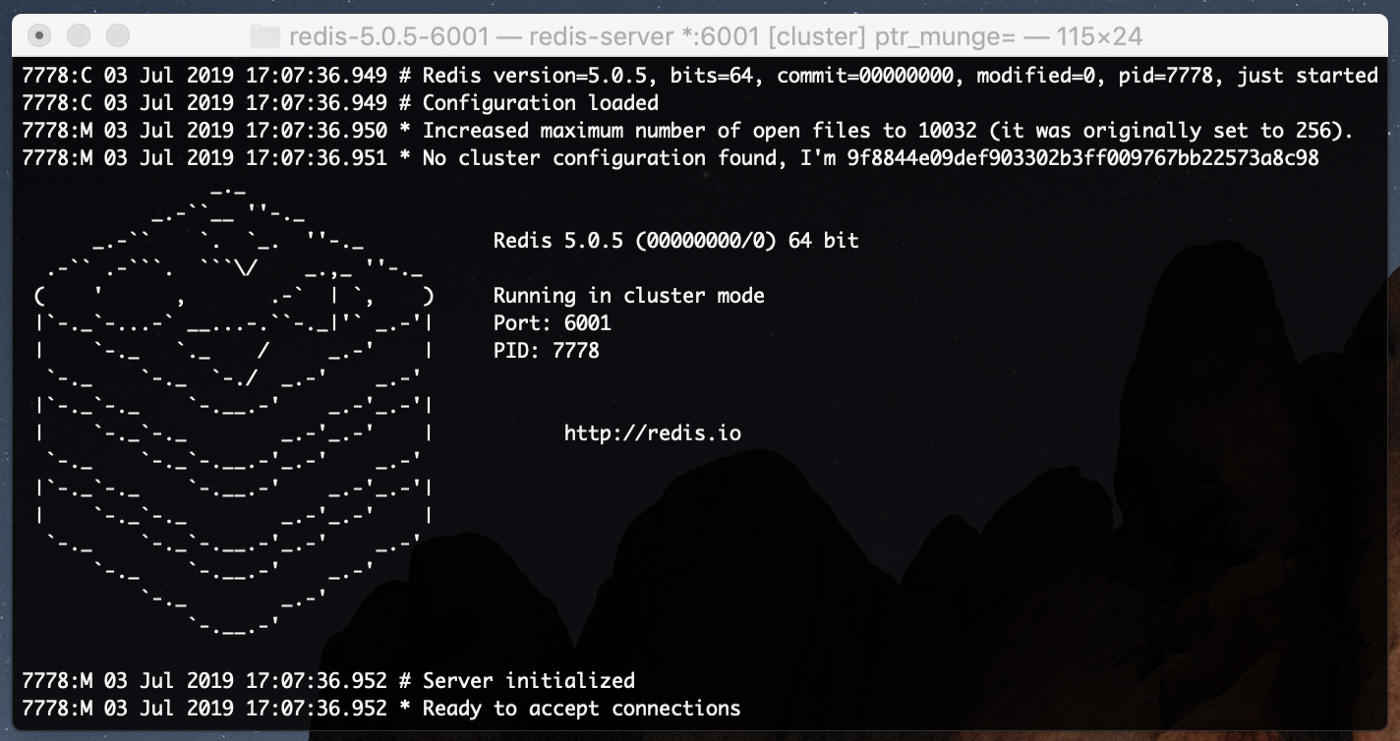Click the 'No cluster configuration found' line
This screenshot has height=741, width=1400.
coord(670,158)
